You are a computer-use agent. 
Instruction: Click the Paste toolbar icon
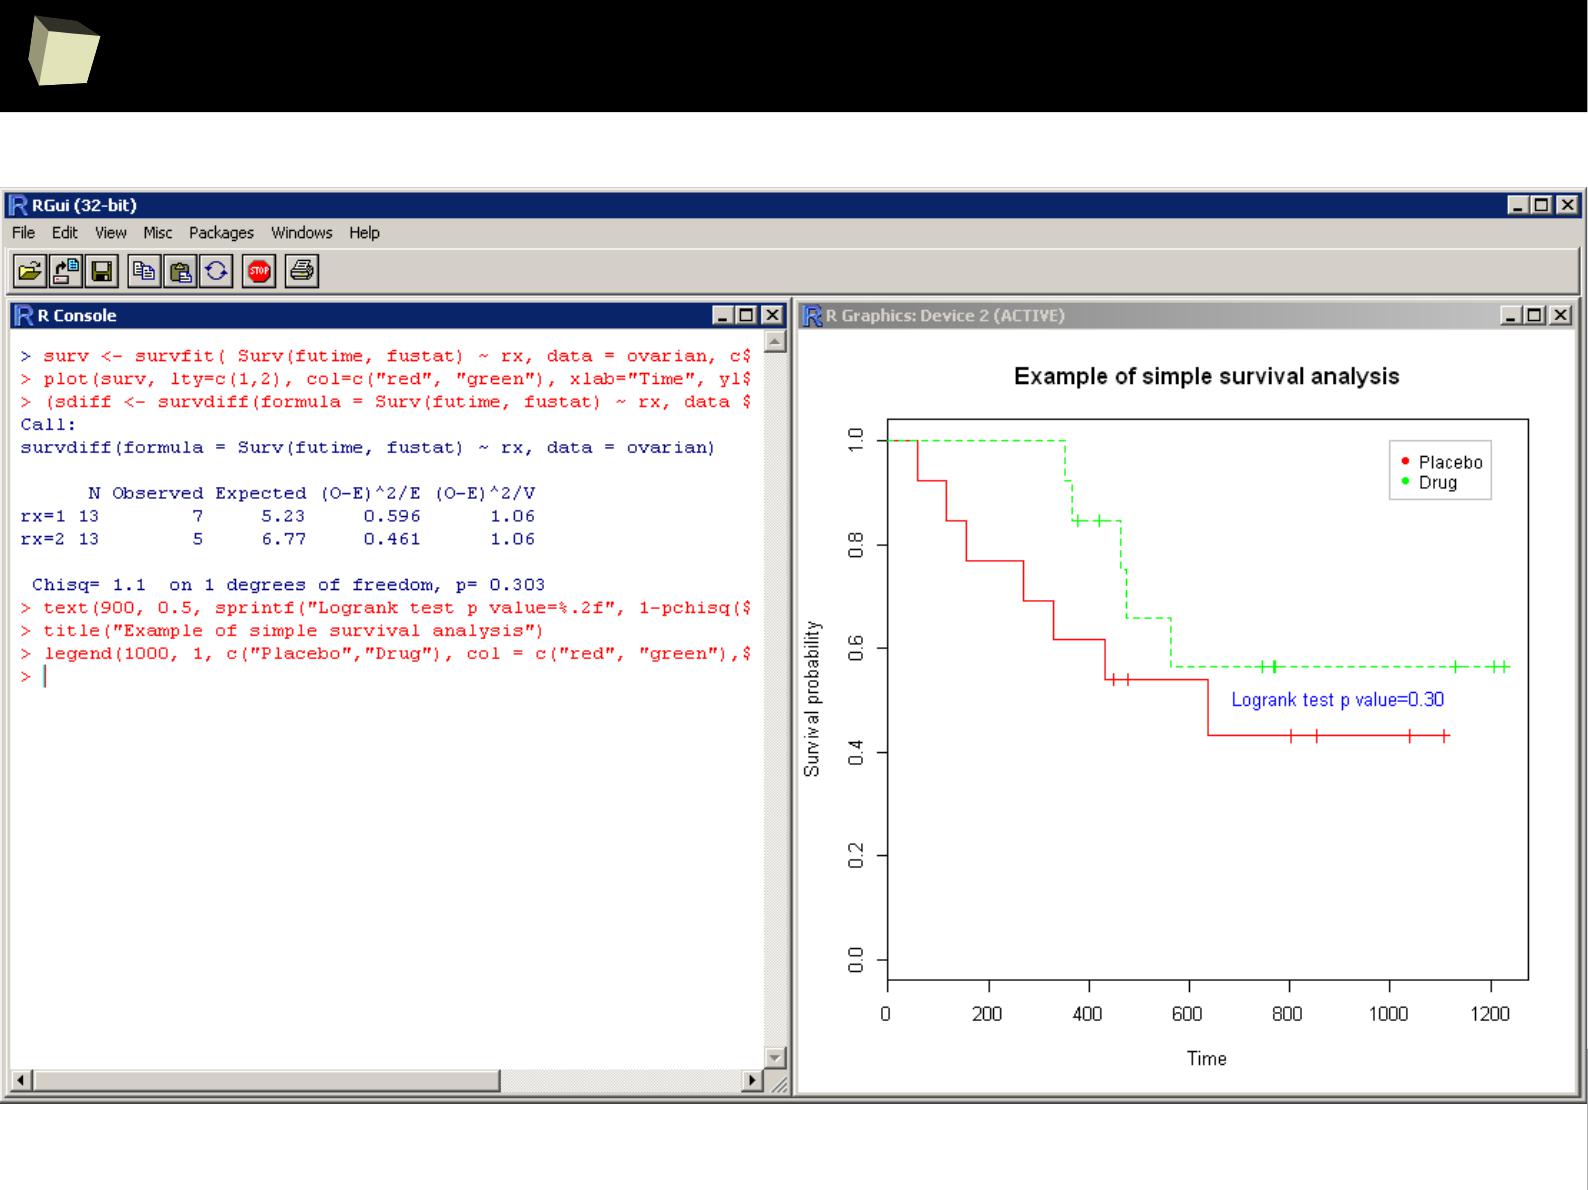pyautogui.click(x=181, y=271)
